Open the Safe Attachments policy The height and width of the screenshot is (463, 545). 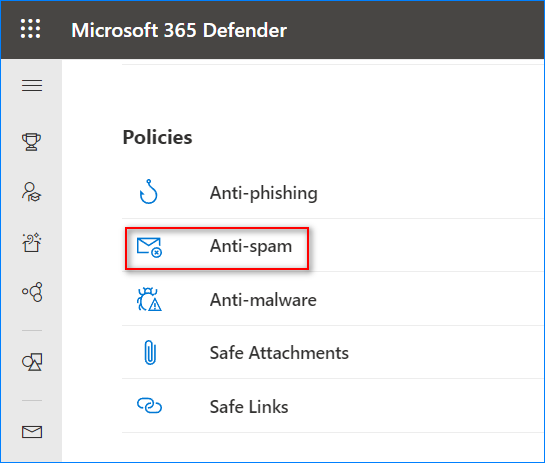pos(279,353)
